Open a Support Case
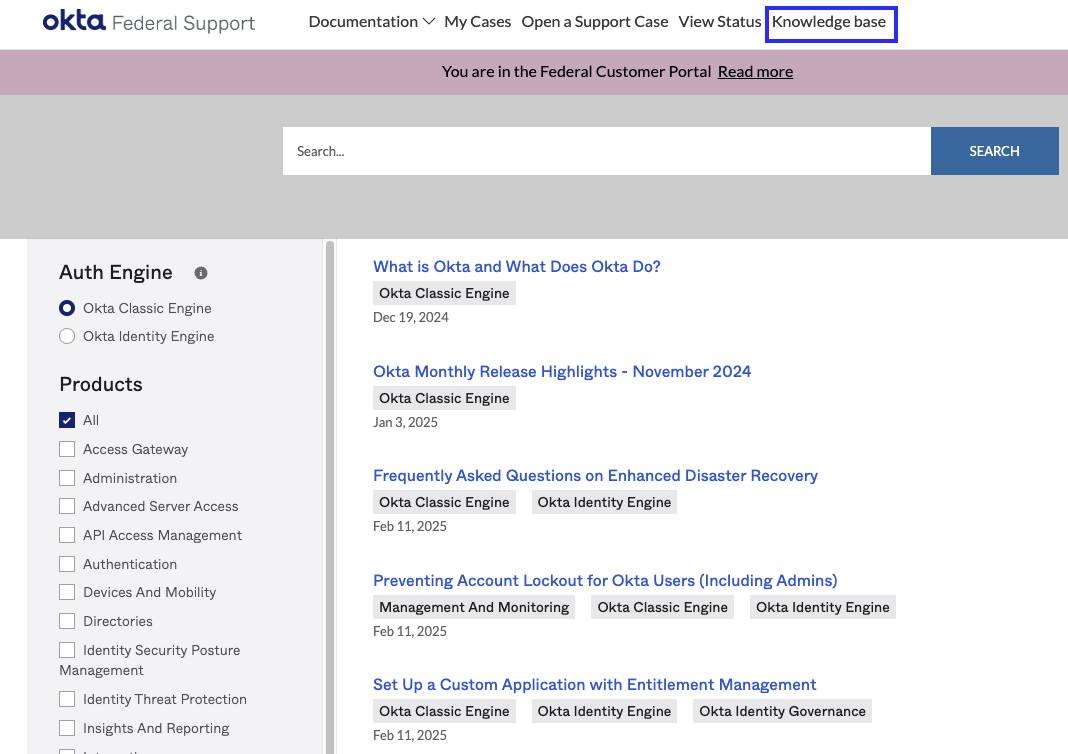 [594, 21]
